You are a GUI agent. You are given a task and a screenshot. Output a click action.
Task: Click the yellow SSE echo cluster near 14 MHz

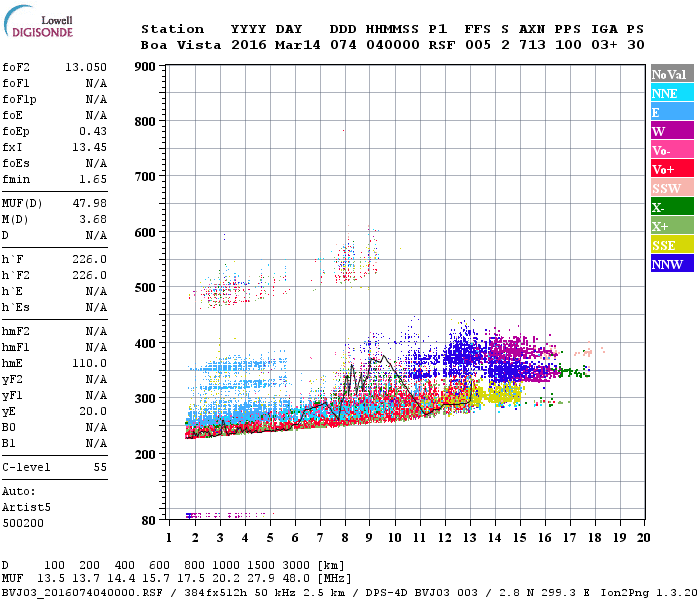[x=499, y=394]
